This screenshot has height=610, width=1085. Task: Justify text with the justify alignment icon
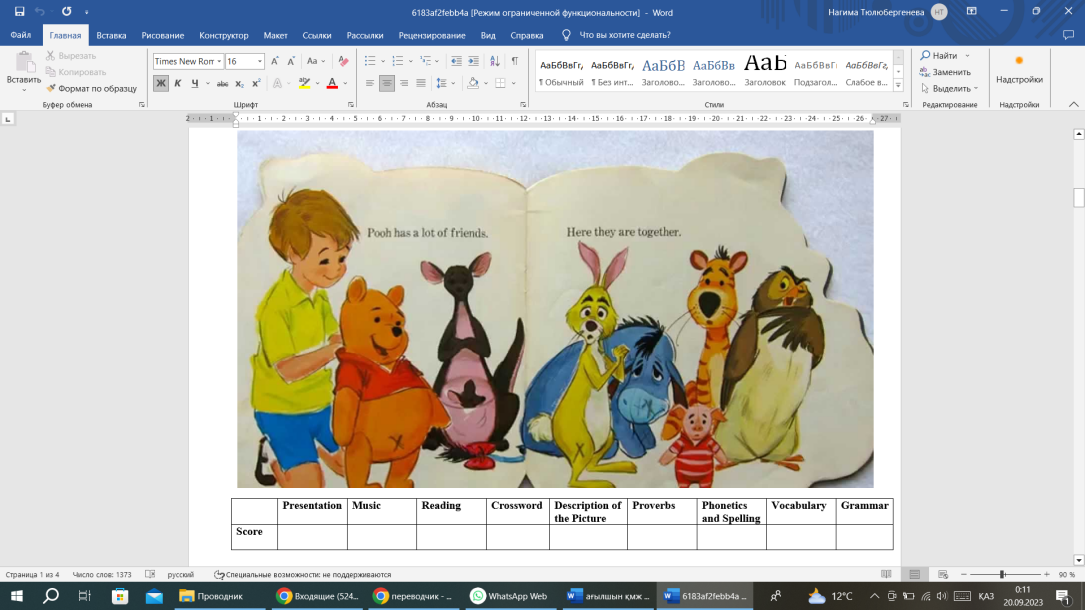pos(421,84)
